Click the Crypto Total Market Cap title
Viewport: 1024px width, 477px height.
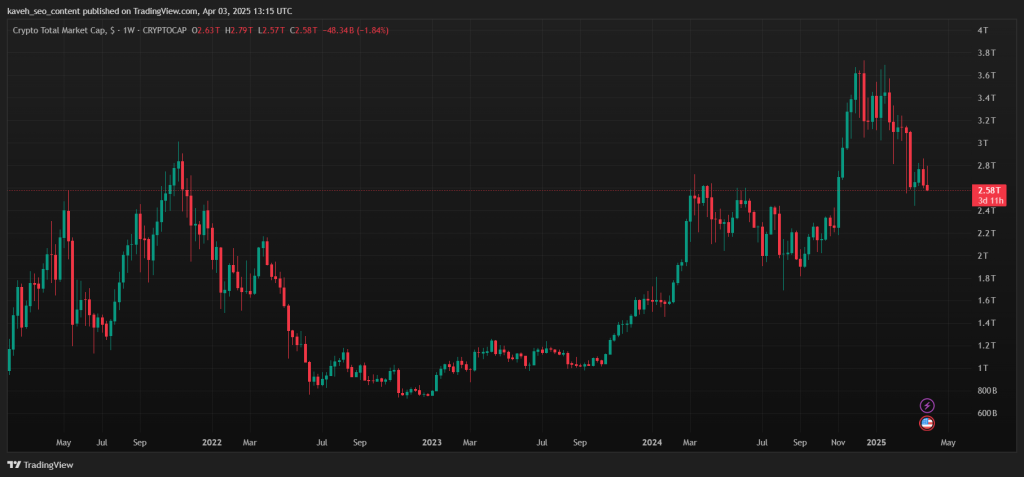coord(58,30)
